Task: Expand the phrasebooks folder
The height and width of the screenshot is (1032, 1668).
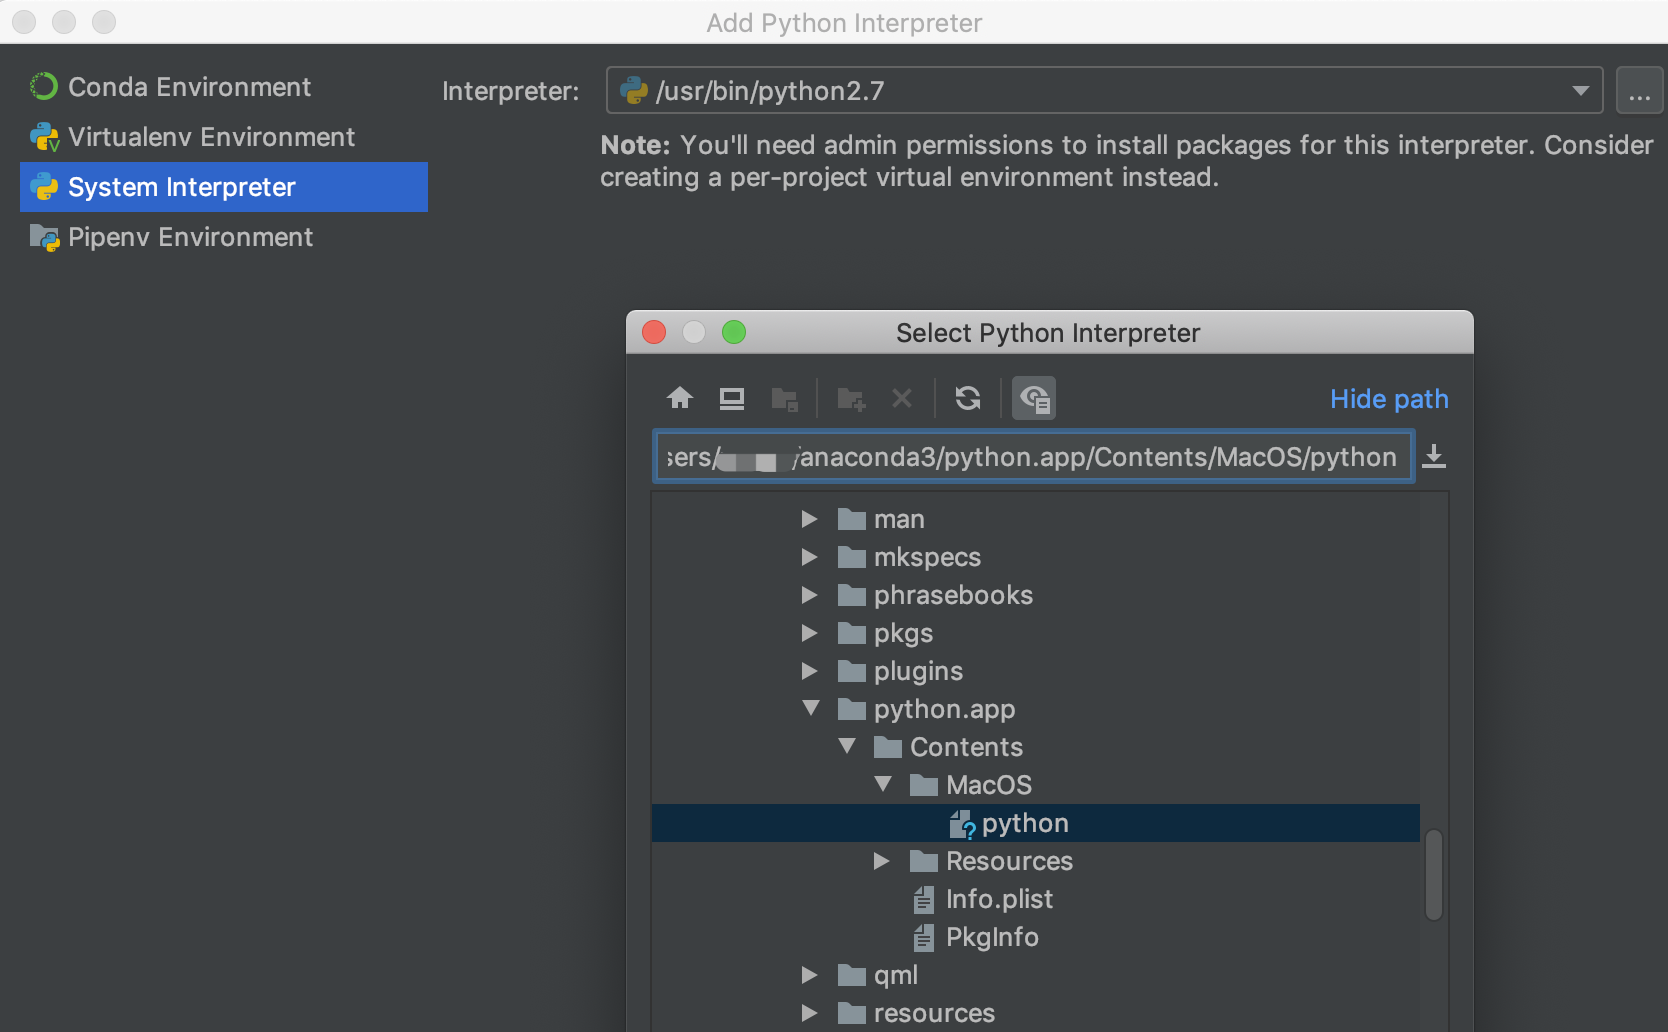Action: 810,595
